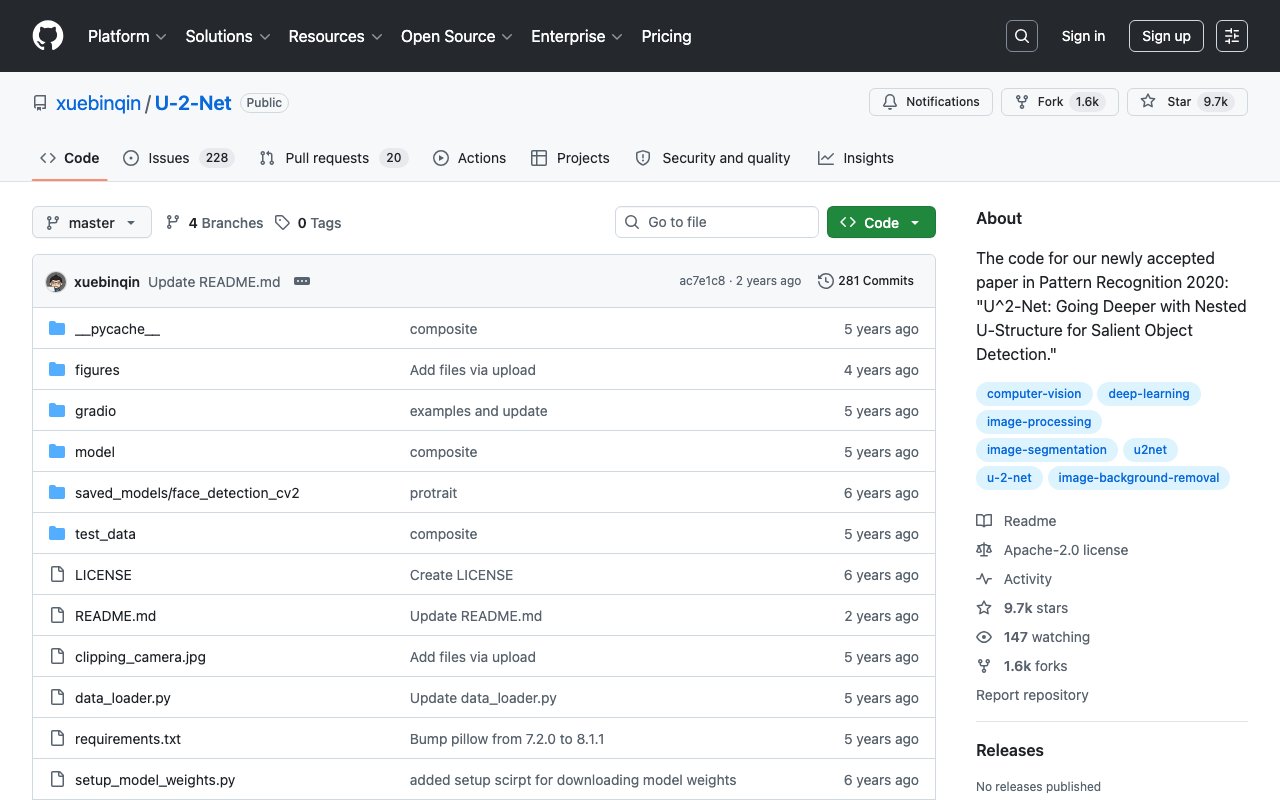Select the image-background-removal topic tag
1280x800 pixels.
[1139, 478]
